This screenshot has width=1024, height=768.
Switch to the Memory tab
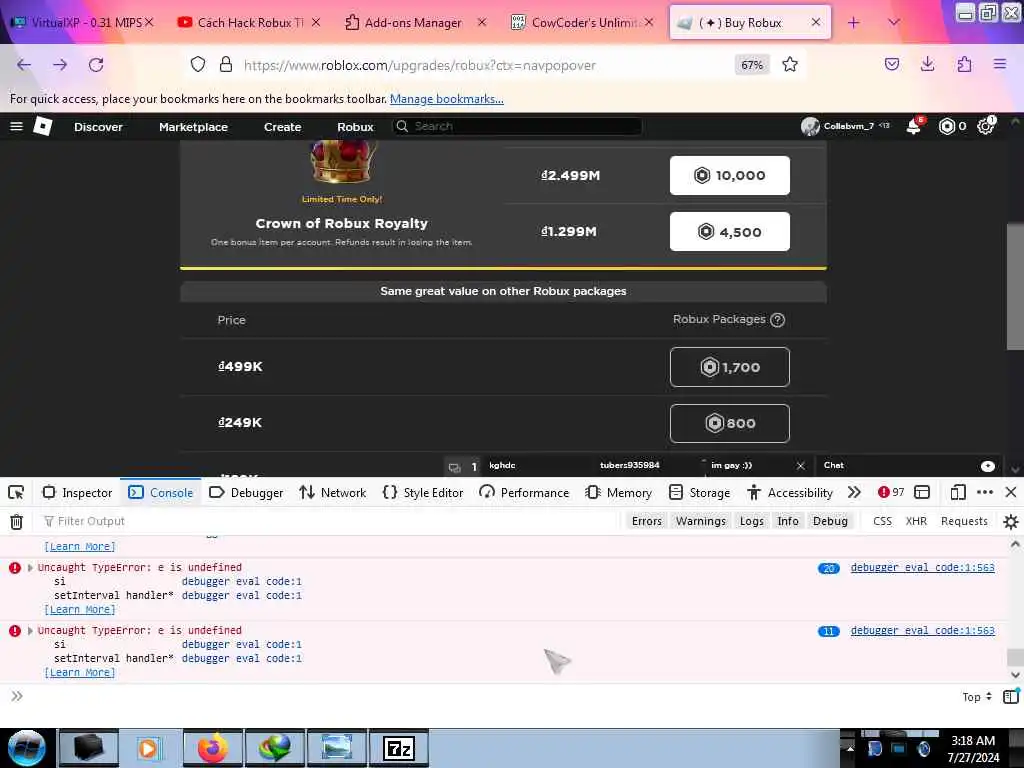click(618, 492)
